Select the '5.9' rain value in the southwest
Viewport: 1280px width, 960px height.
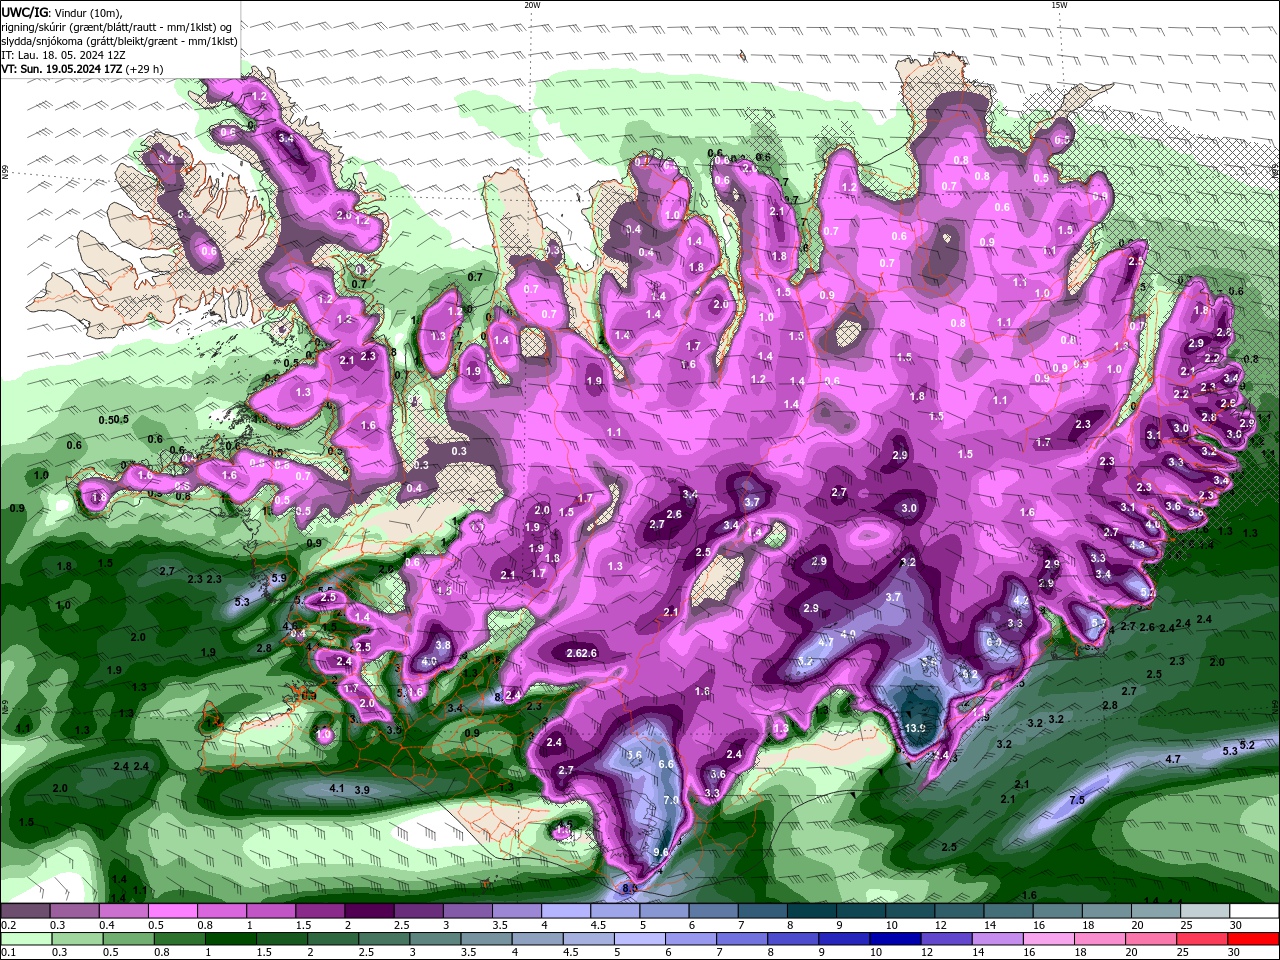pos(279,578)
